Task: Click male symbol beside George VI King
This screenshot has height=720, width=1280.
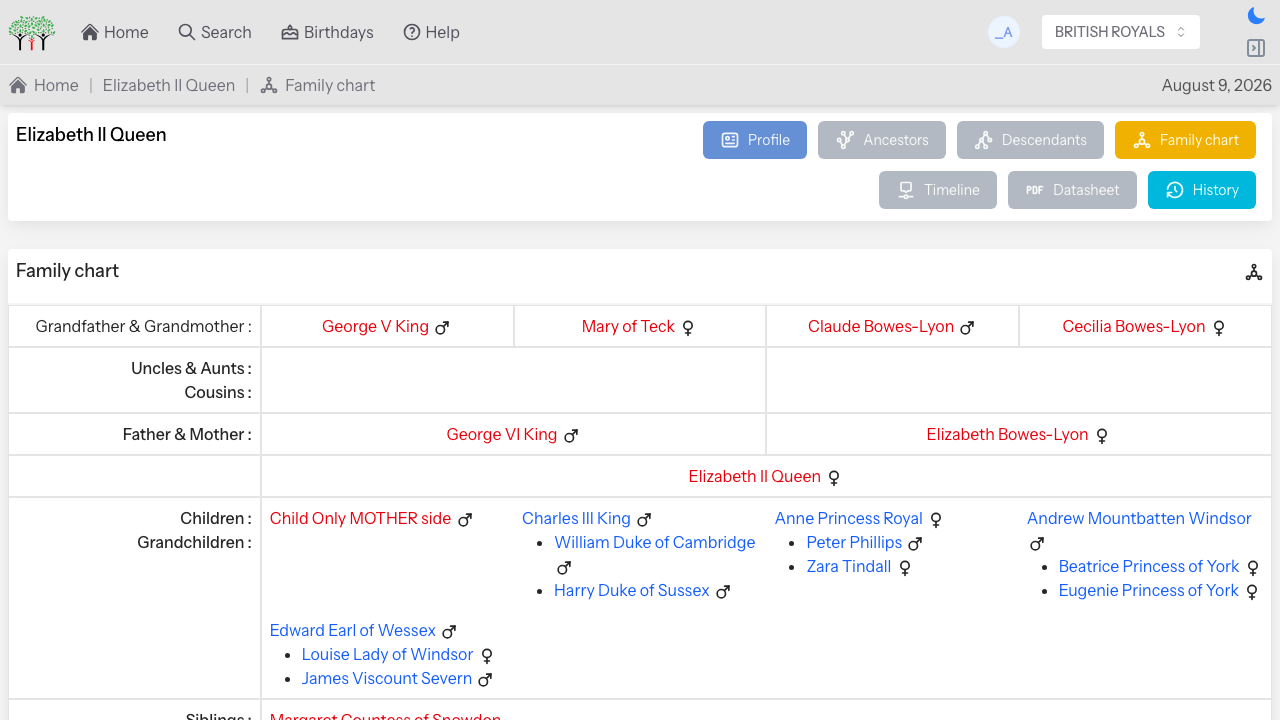Action: (x=571, y=435)
